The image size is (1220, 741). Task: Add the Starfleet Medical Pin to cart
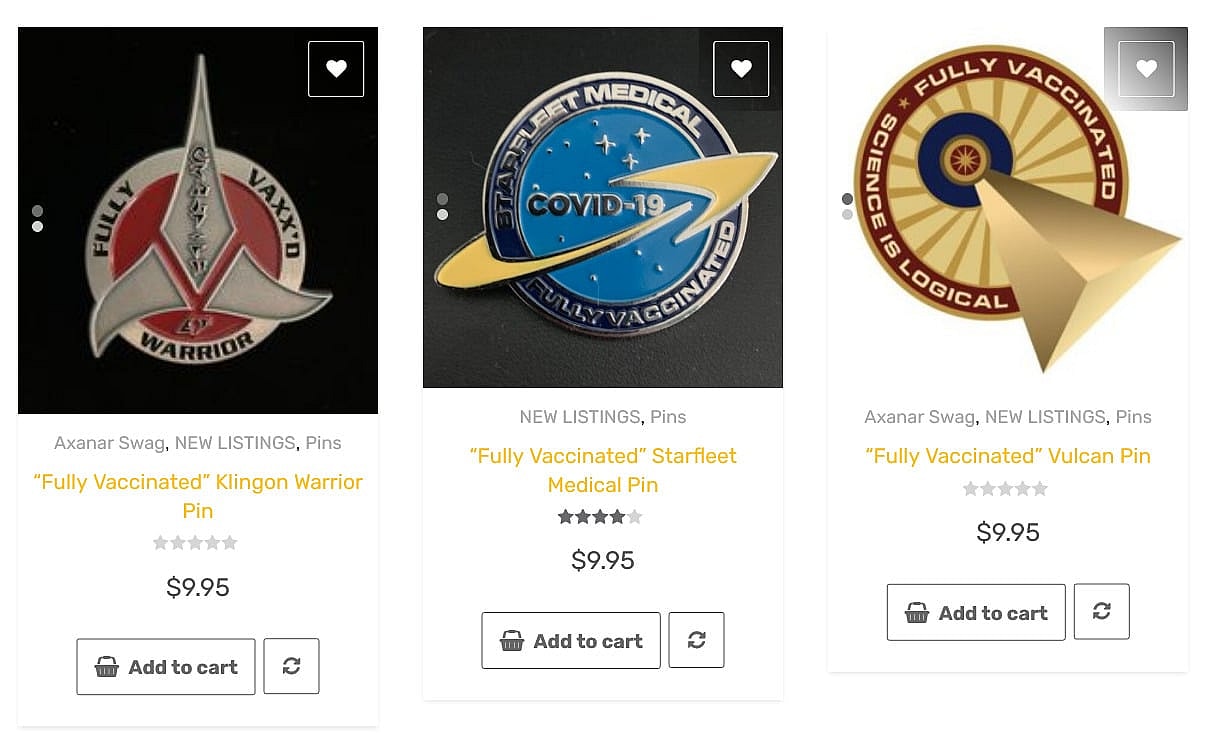coord(571,641)
